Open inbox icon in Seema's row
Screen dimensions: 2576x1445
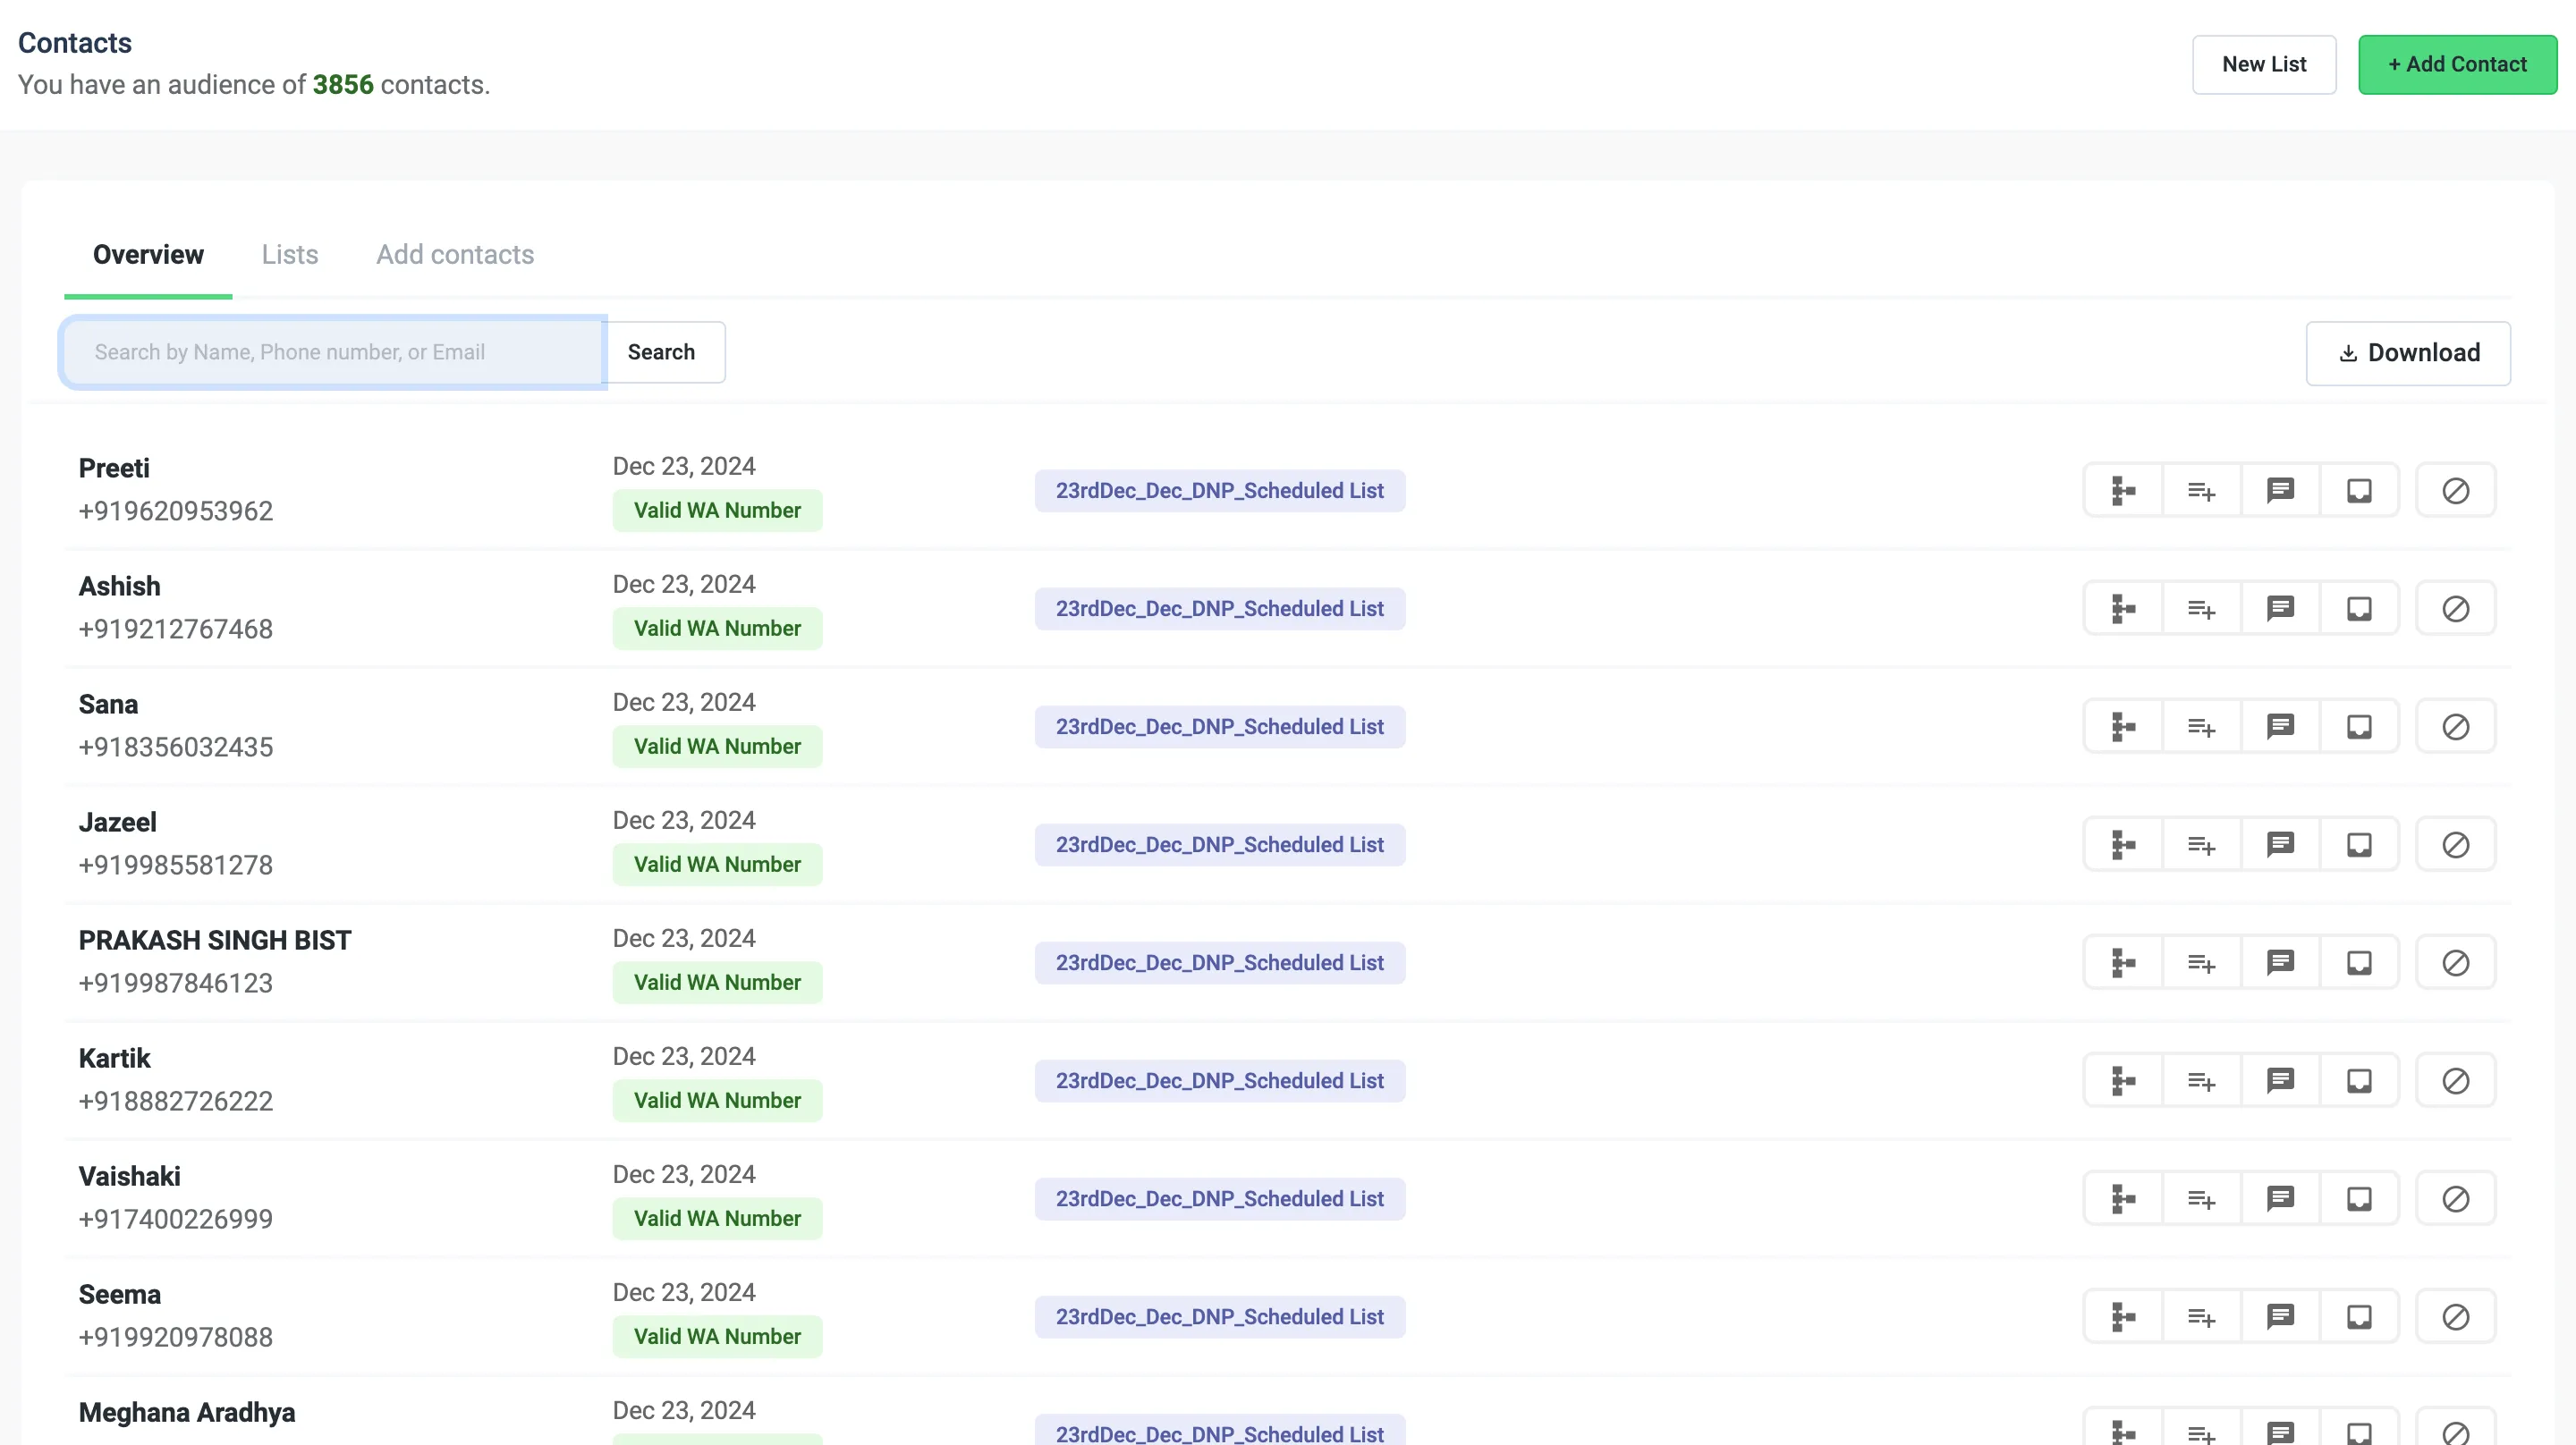(x=2359, y=1317)
